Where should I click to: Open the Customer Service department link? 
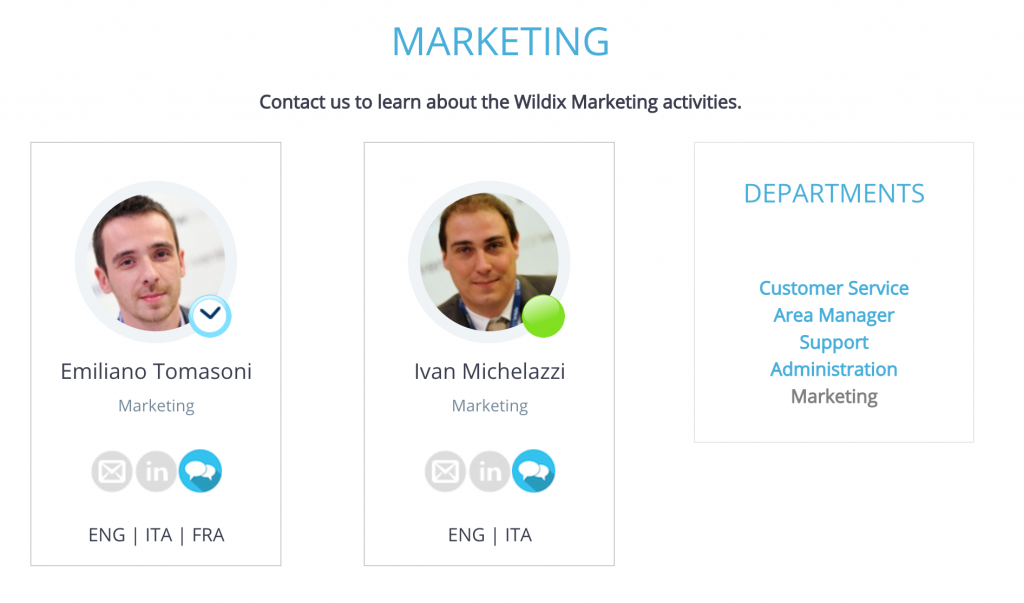point(834,288)
